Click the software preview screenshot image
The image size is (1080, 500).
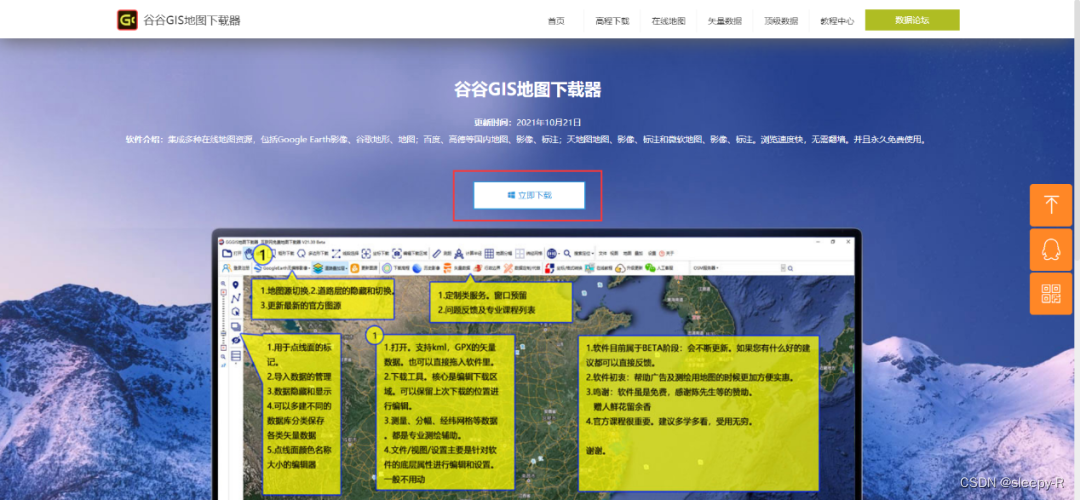tap(537, 365)
